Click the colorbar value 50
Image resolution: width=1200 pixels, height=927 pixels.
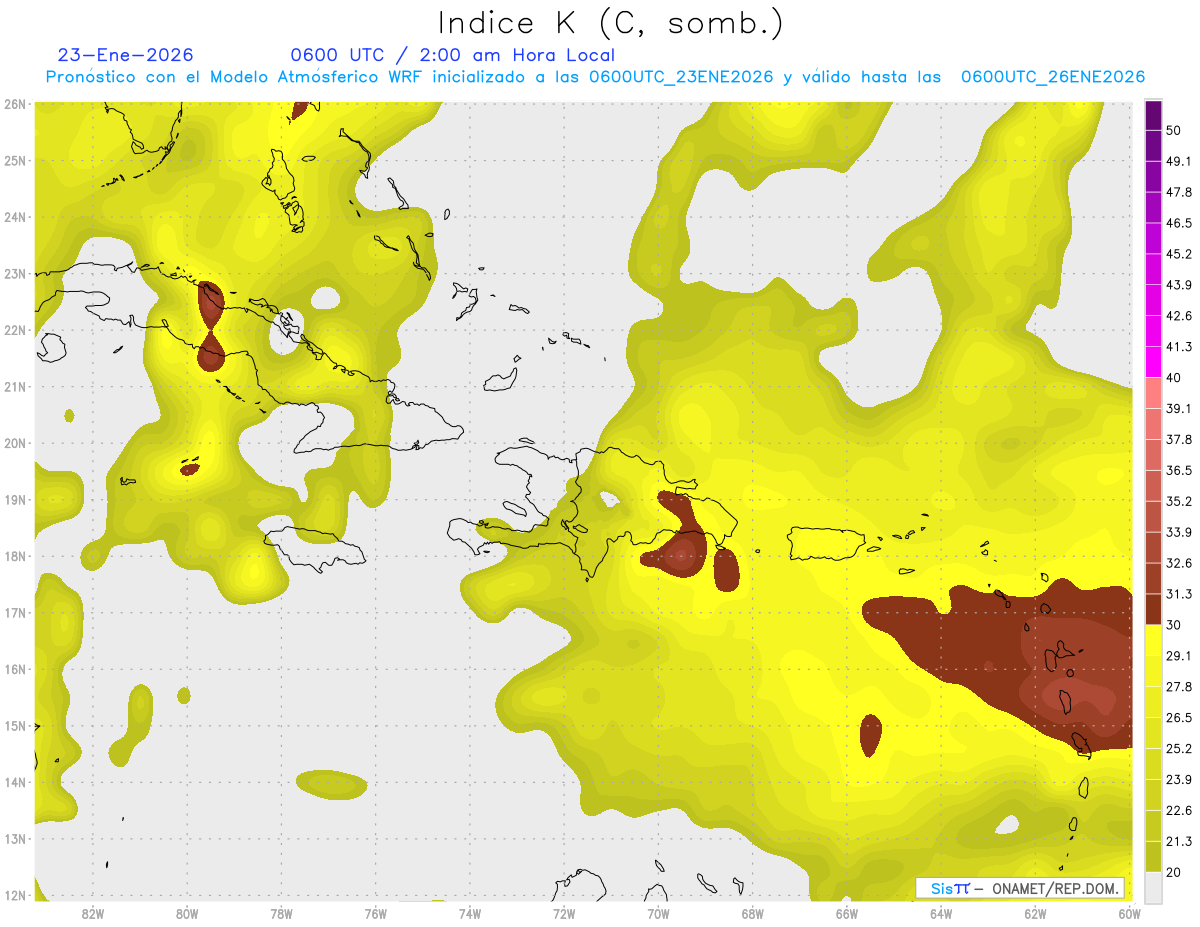tap(1174, 130)
